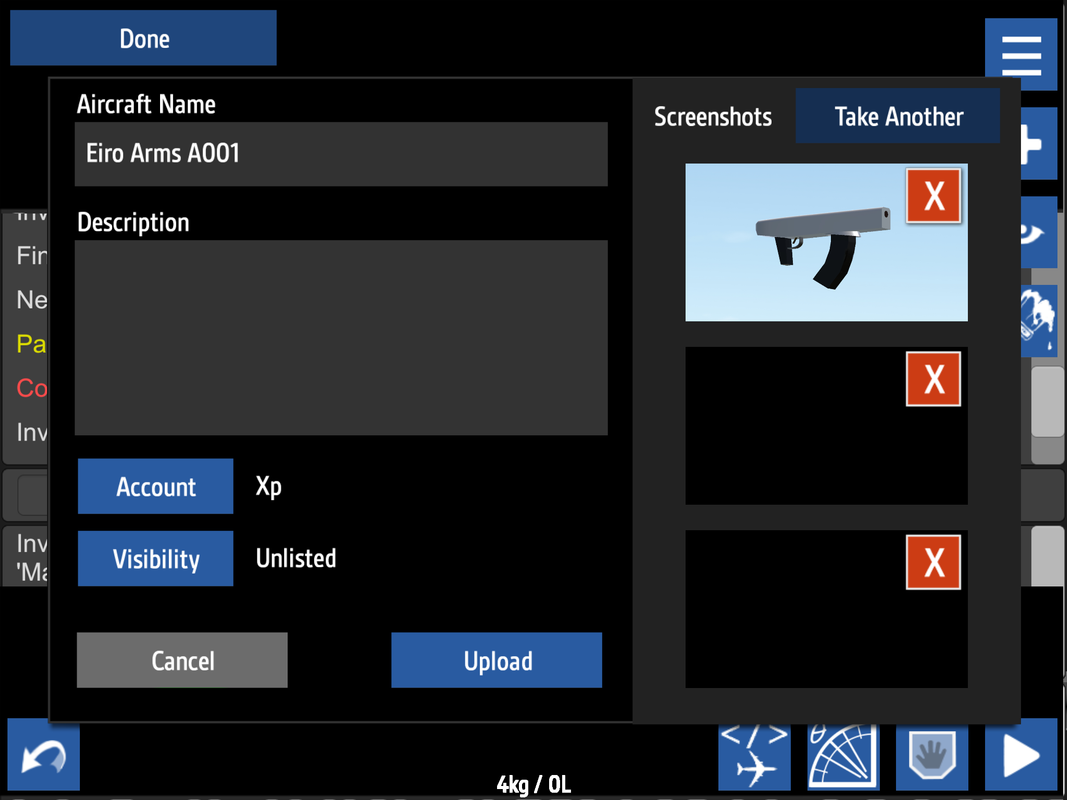Click the play button
1067x800 pixels.
pos(1021,755)
